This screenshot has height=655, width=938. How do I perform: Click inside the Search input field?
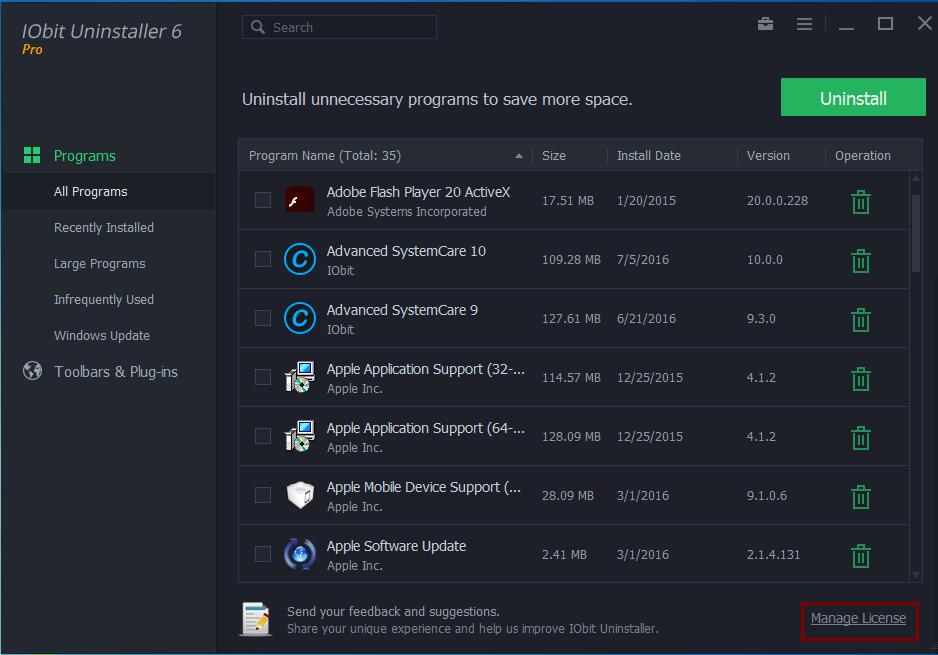[339, 27]
